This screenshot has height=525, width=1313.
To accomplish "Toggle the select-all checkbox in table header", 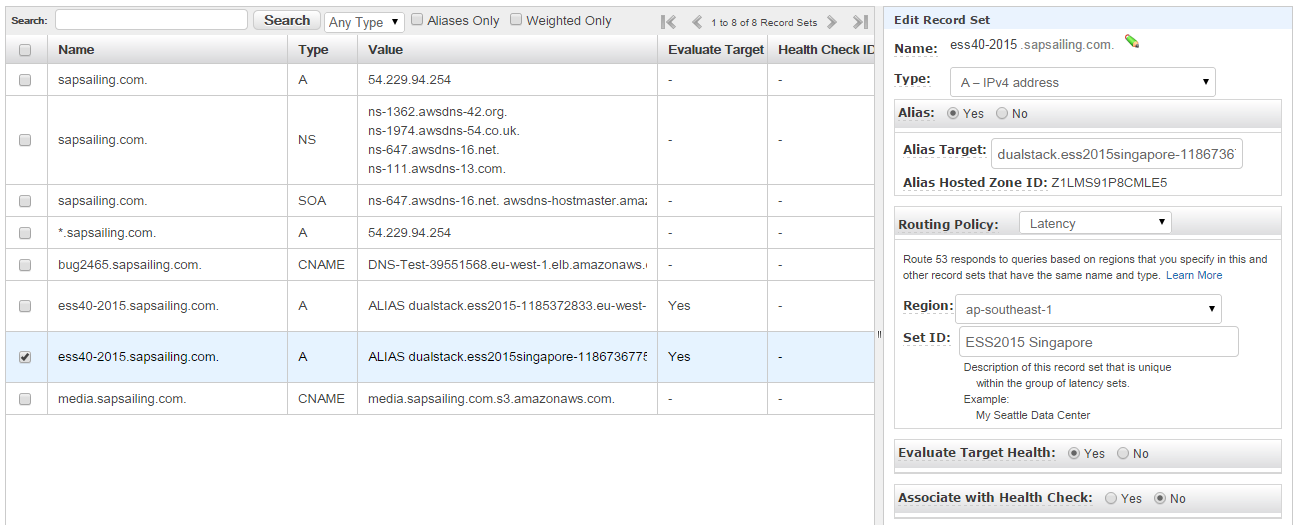I will [x=25, y=50].
